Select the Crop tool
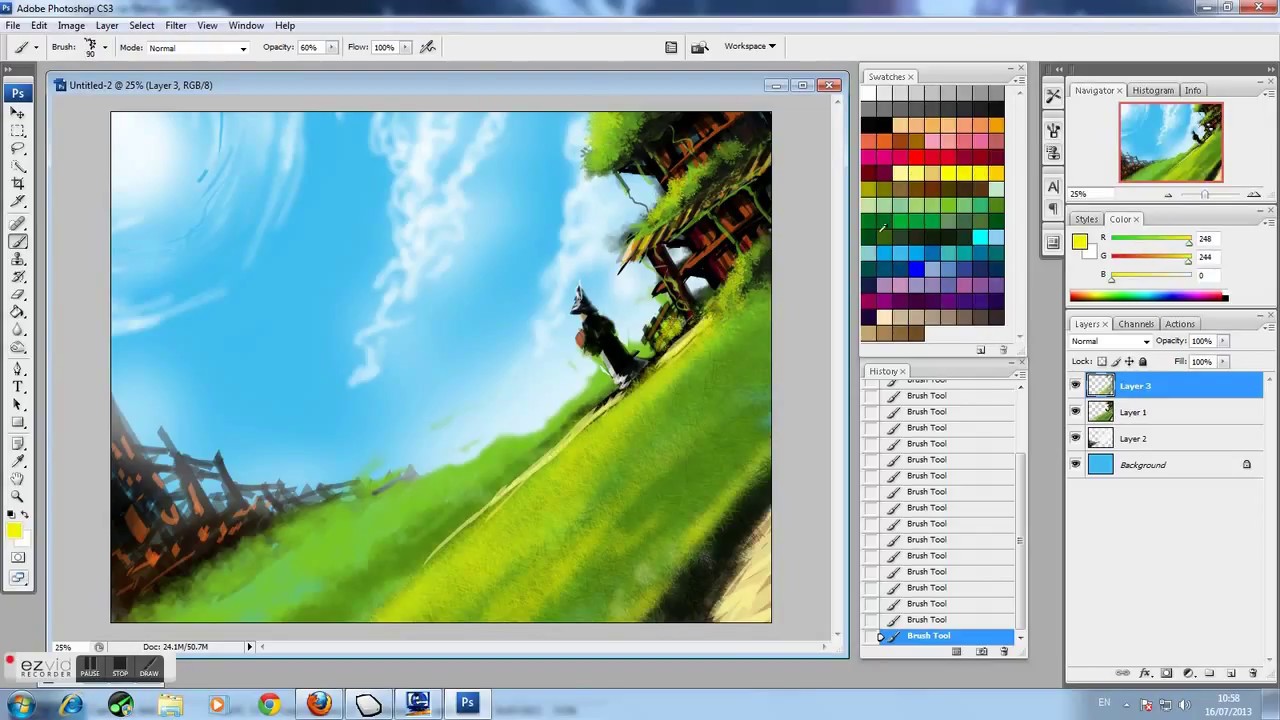The width and height of the screenshot is (1280, 720). 18,185
